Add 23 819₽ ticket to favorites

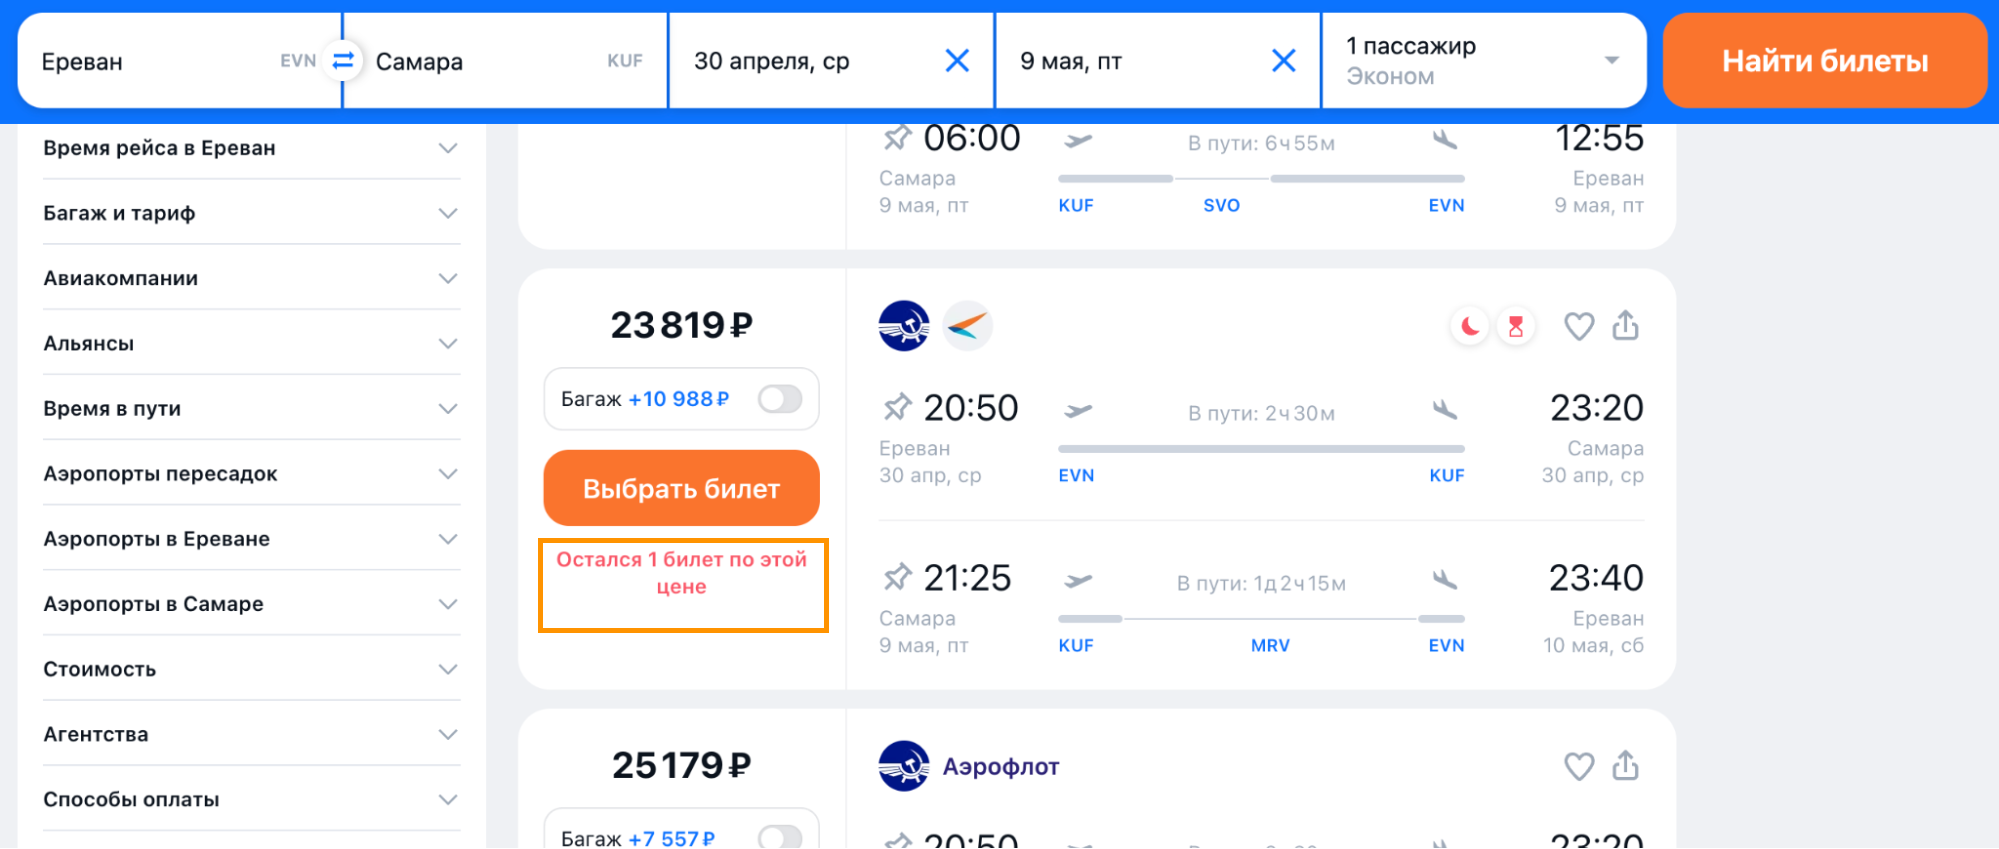(x=1578, y=326)
